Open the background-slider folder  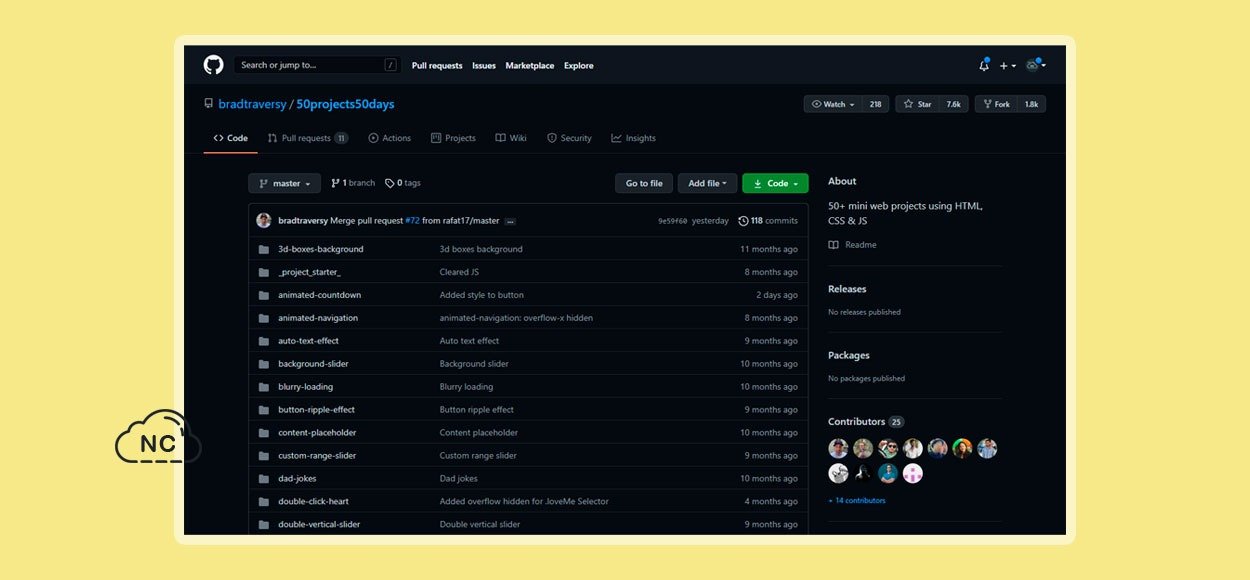(313, 364)
